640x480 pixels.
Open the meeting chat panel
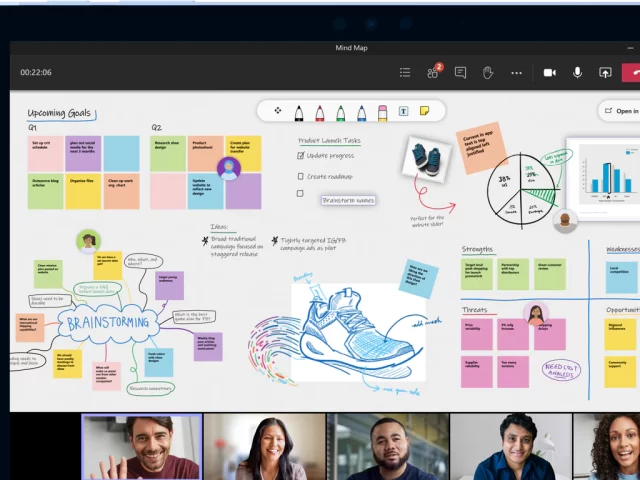tap(460, 73)
